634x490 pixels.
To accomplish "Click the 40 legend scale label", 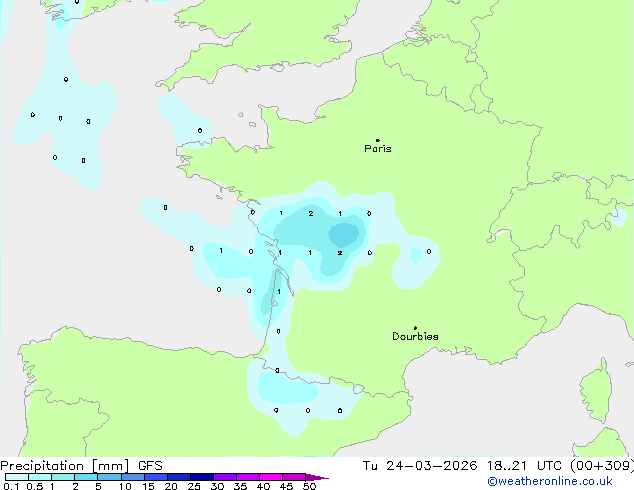I will (x=263, y=486).
